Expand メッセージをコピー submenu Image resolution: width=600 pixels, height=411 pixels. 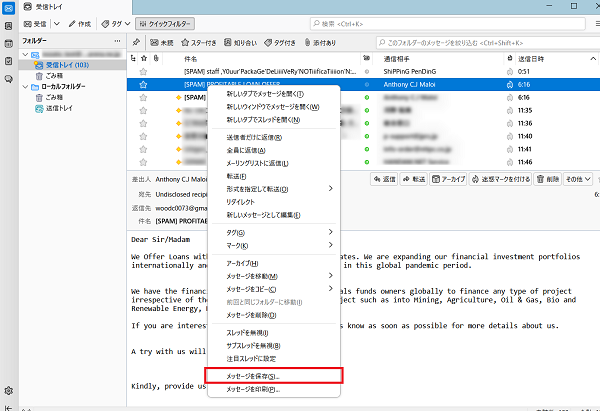274,289
